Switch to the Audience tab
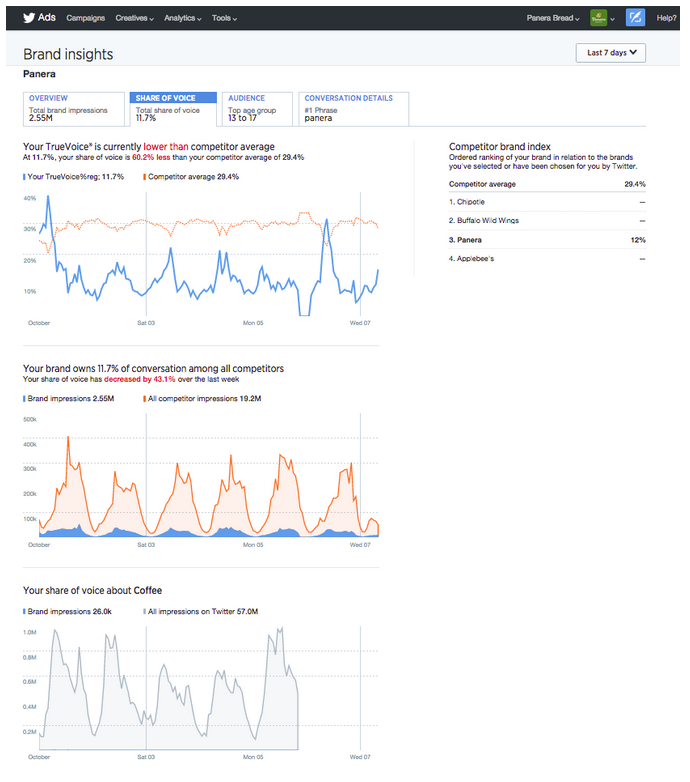The height and width of the screenshot is (782, 690). [x=255, y=109]
